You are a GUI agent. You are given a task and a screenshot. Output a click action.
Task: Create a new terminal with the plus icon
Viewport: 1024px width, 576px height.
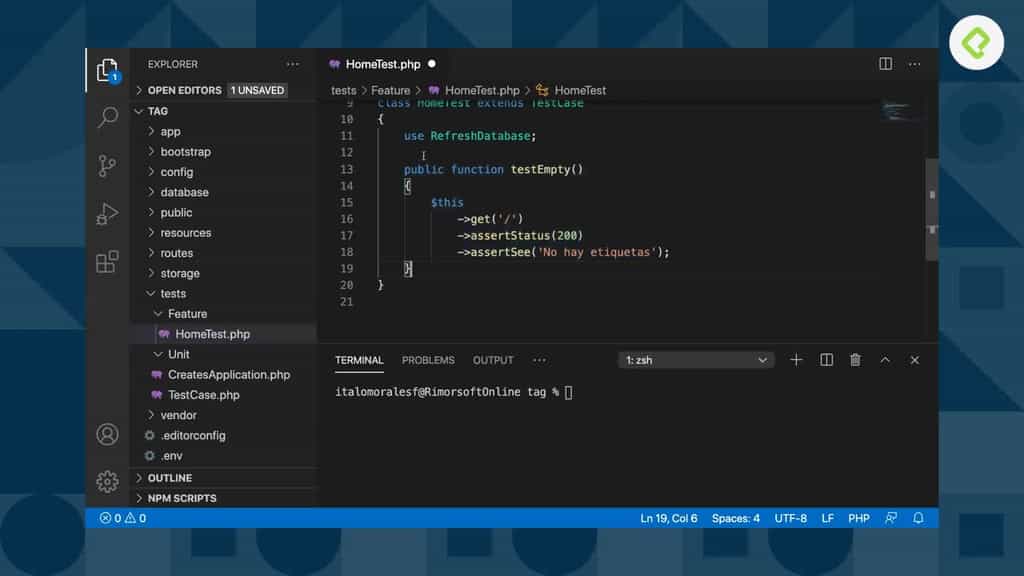(x=796, y=360)
